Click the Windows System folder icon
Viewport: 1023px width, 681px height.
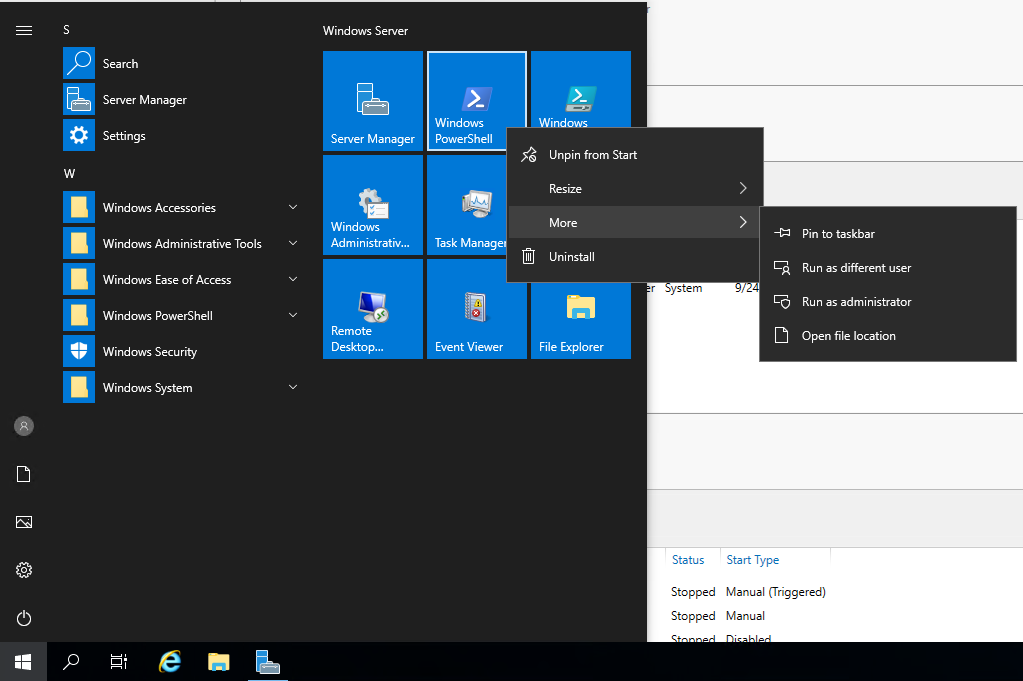[79, 387]
